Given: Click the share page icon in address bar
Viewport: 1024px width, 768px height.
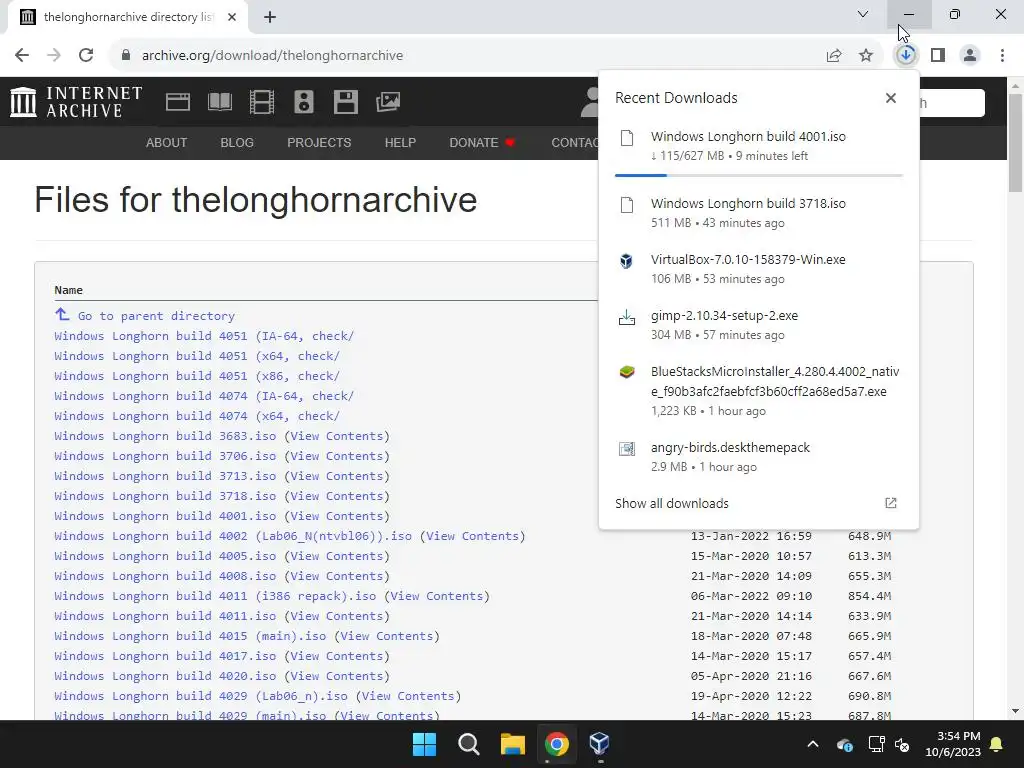Looking at the screenshot, I should pos(833,56).
